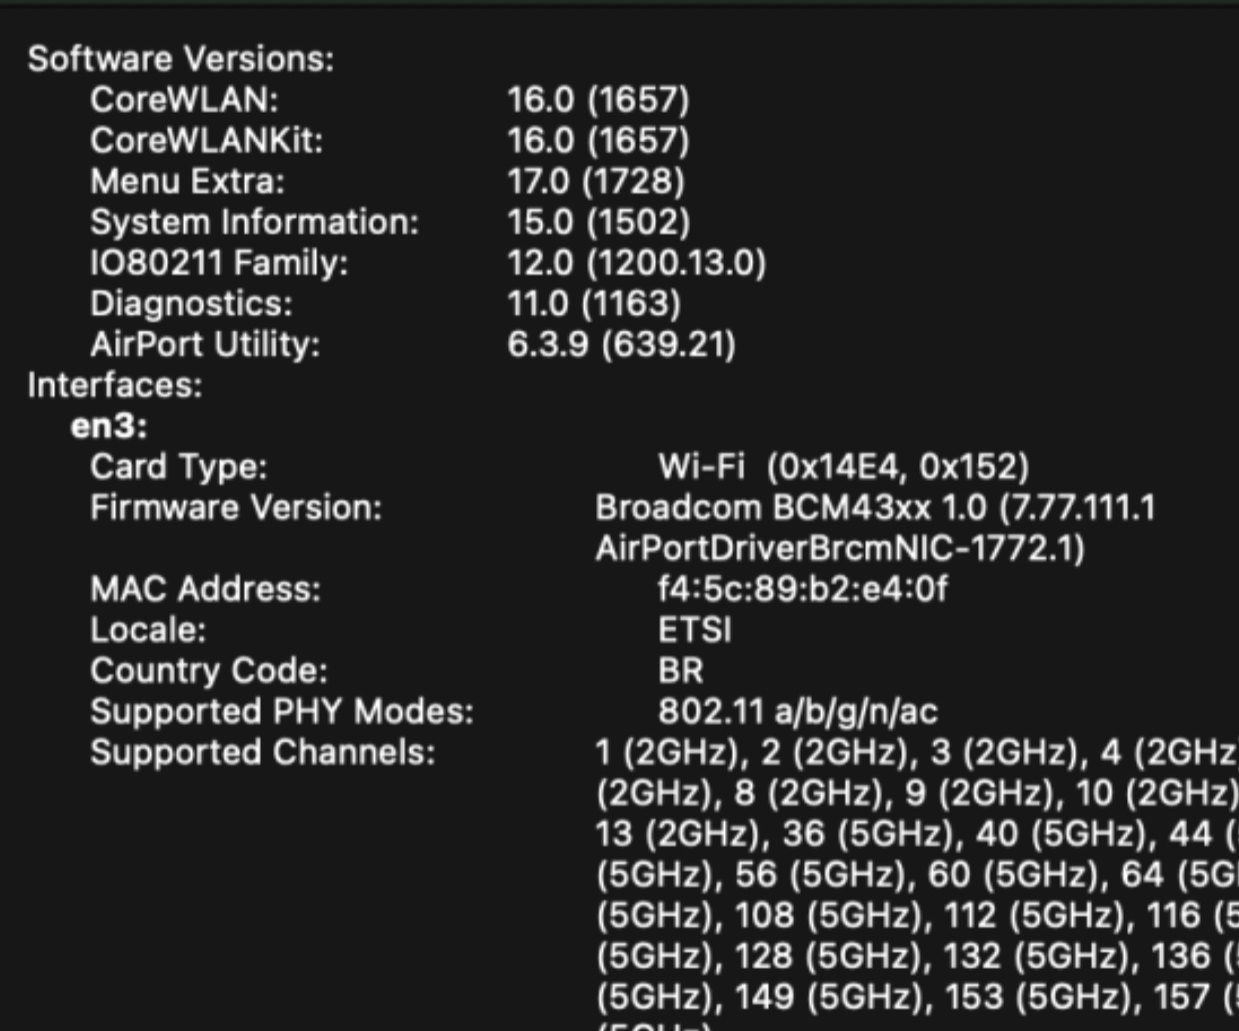Click the Firmware Version label
Viewport: 1239px width, 1031px height.
tap(236, 508)
